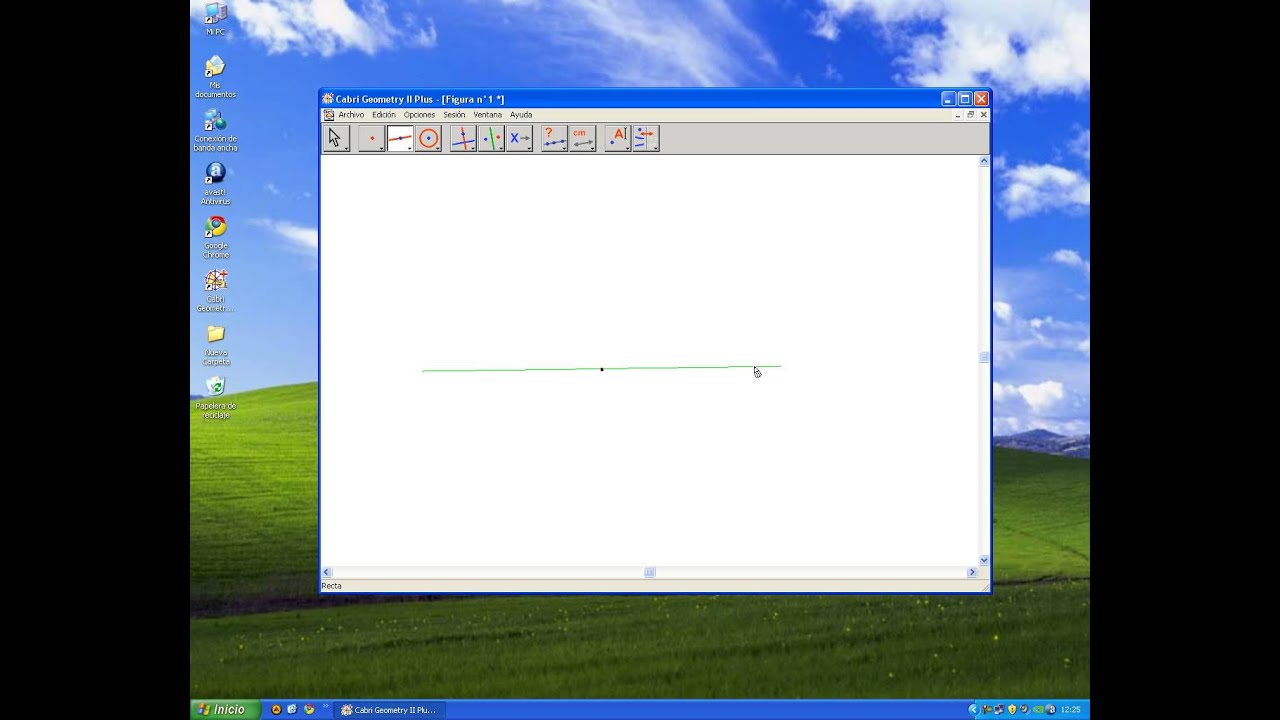The width and height of the screenshot is (1280, 720).
Task: Open the text label tool
Action: click(618, 138)
